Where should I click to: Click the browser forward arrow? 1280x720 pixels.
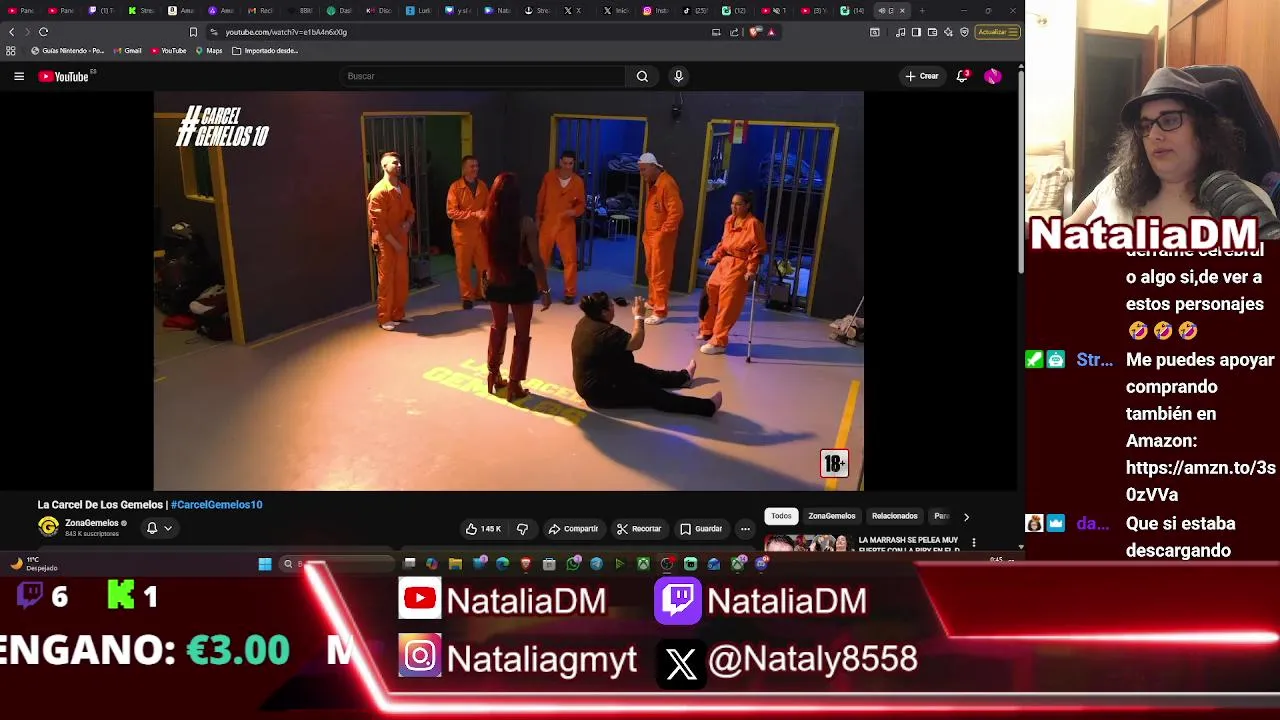27,32
